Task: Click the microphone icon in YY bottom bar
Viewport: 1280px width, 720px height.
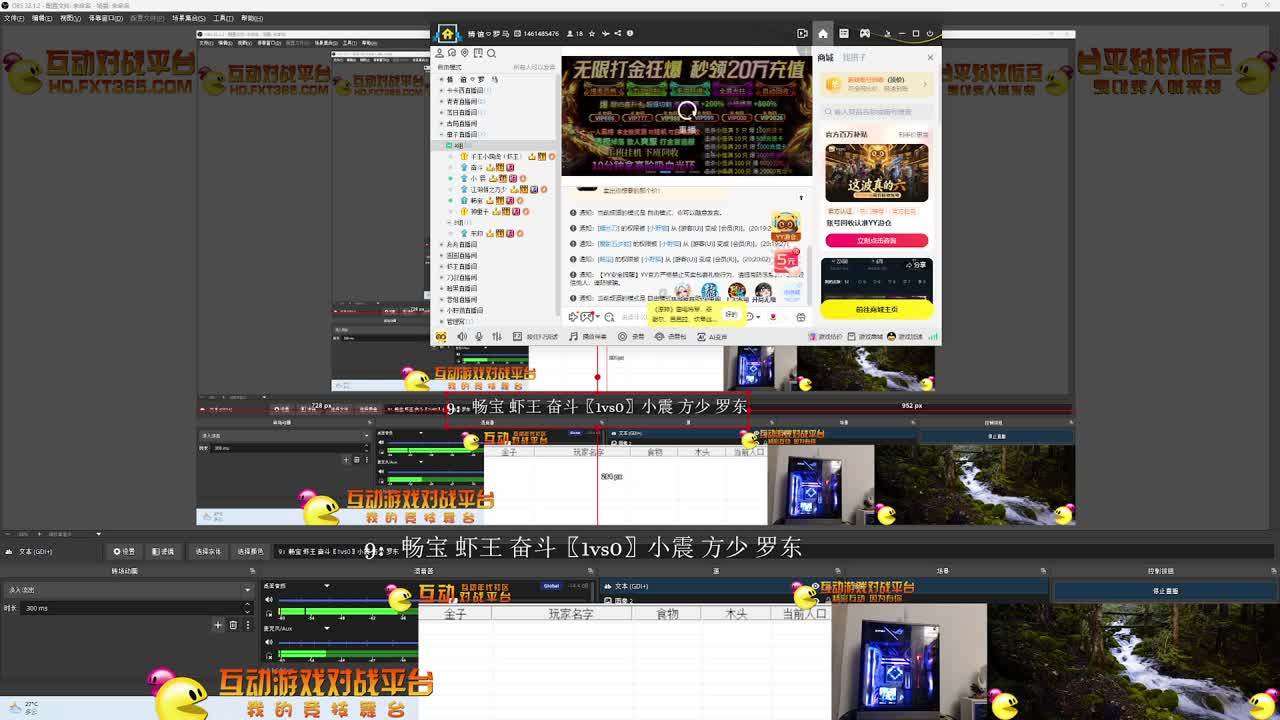Action: pos(479,337)
